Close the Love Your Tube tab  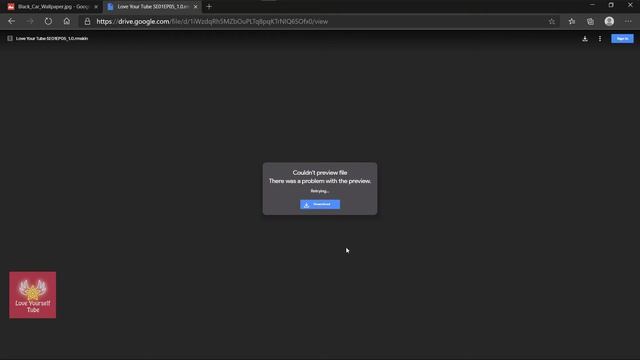coord(196,7)
